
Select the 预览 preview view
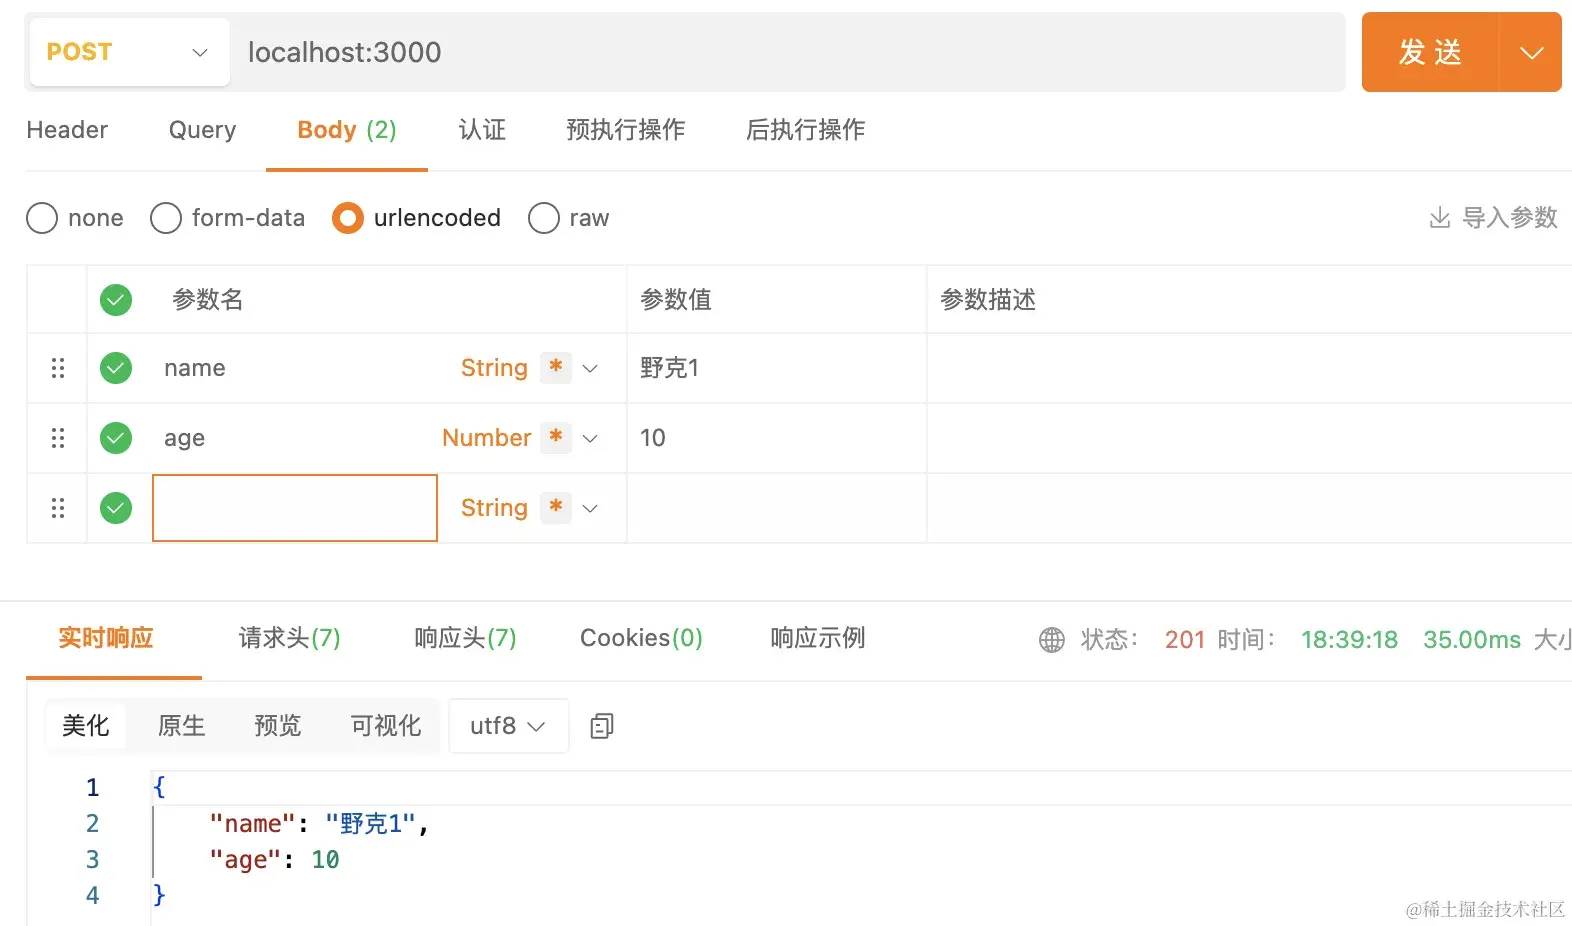pos(278,725)
